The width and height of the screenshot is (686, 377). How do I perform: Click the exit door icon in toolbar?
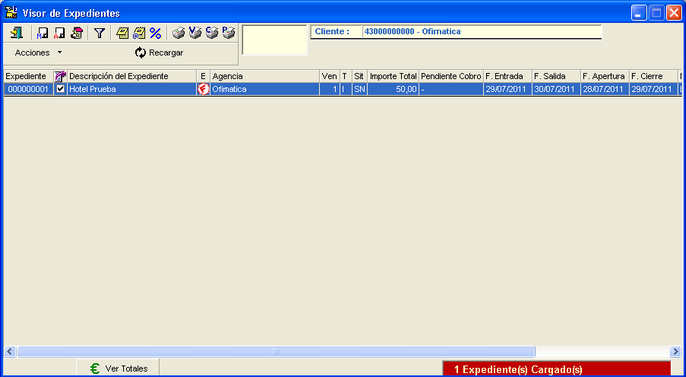[x=17, y=33]
